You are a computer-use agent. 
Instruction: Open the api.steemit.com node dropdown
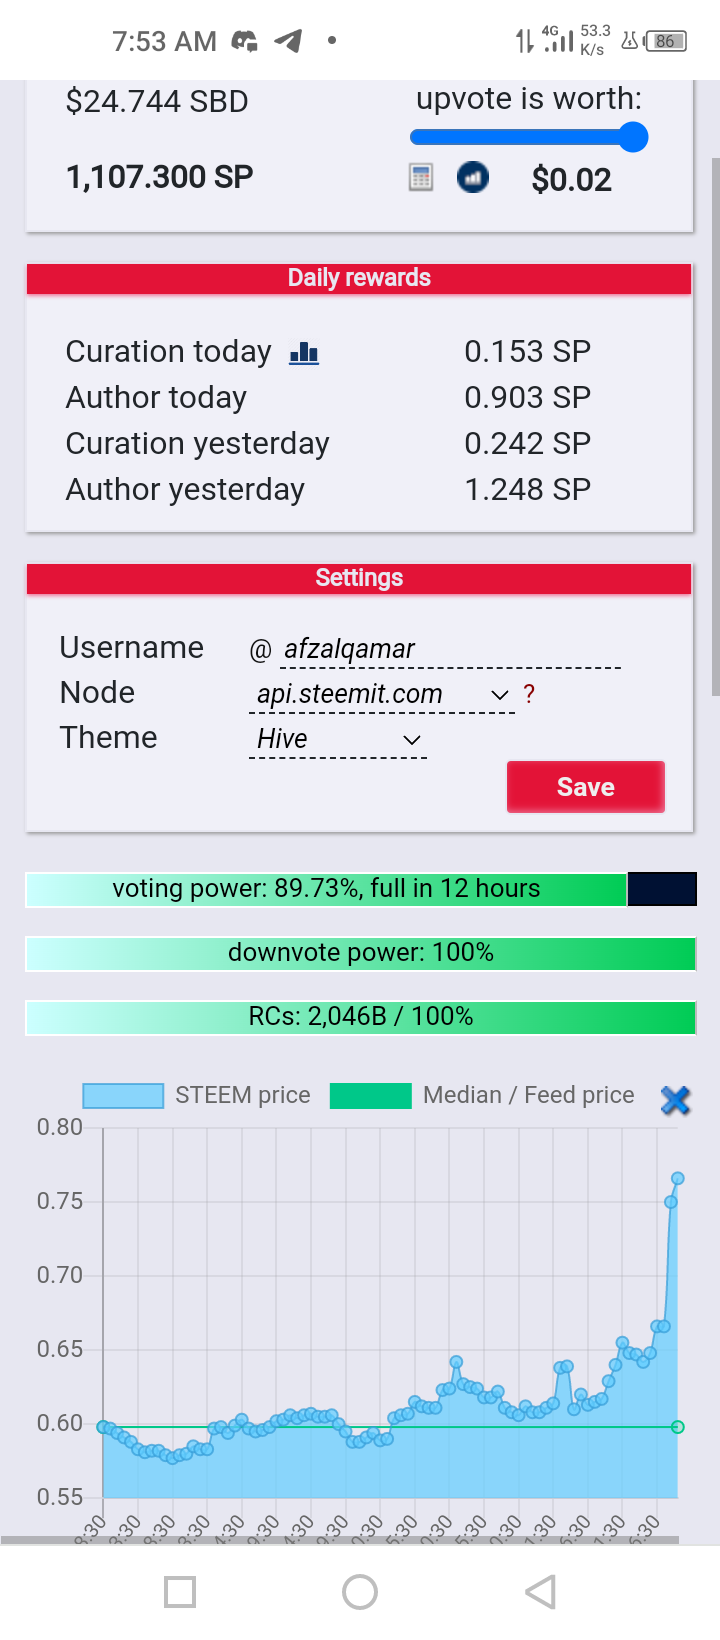382,694
